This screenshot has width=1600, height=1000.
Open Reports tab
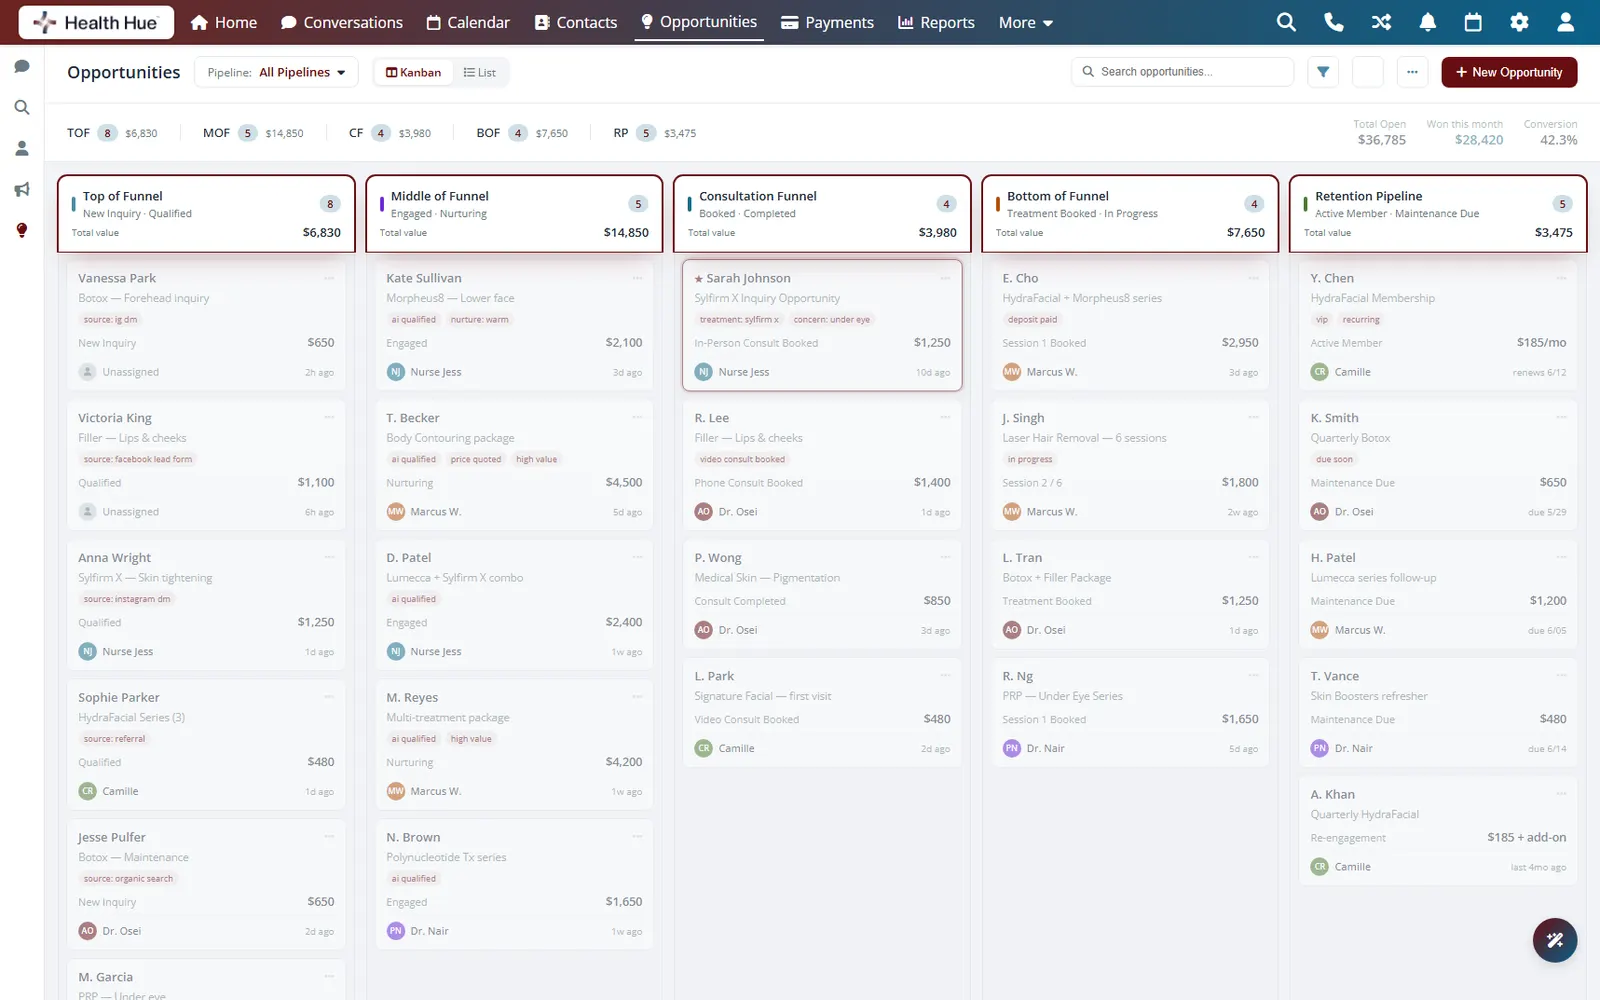tap(937, 22)
